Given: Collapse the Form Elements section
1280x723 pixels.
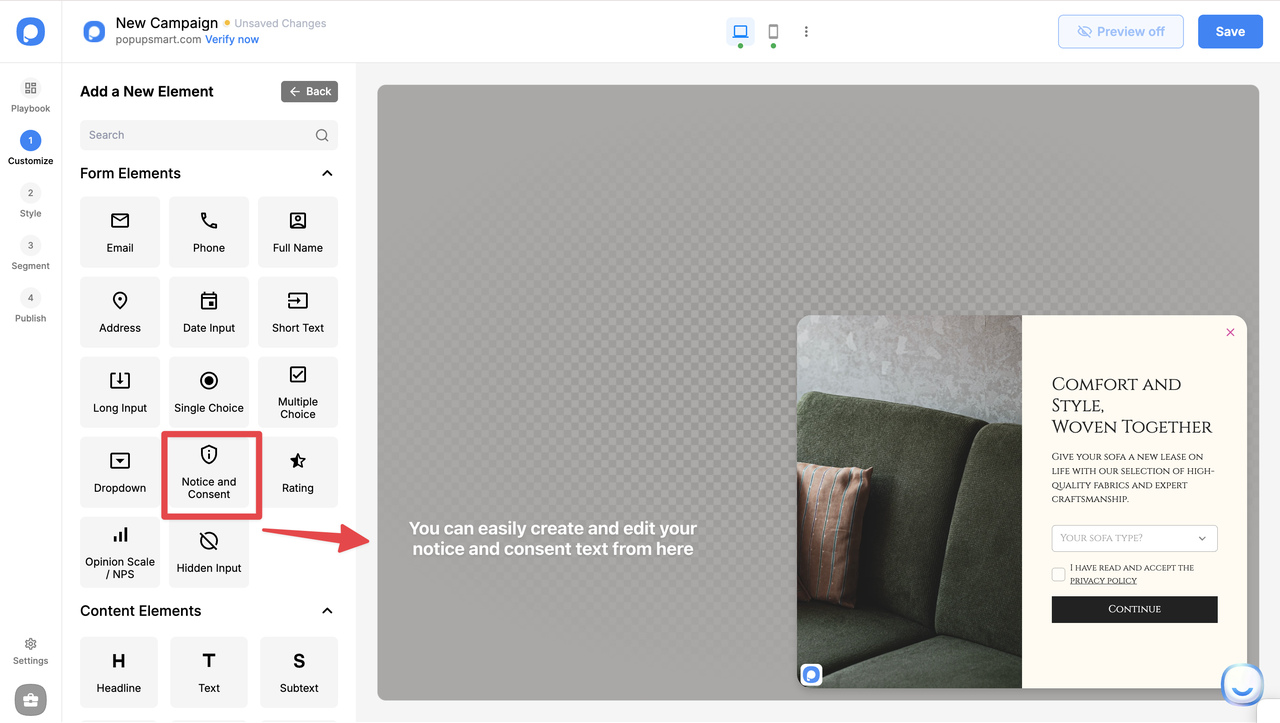Looking at the screenshot, I should 326,172.
